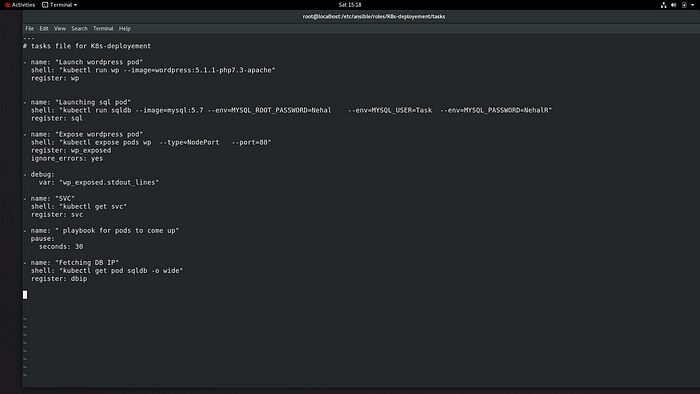The height and width of the screenshot is (394, 700).
Task: Click the window title root@localhost path
Action: click(x=374, y=17)
